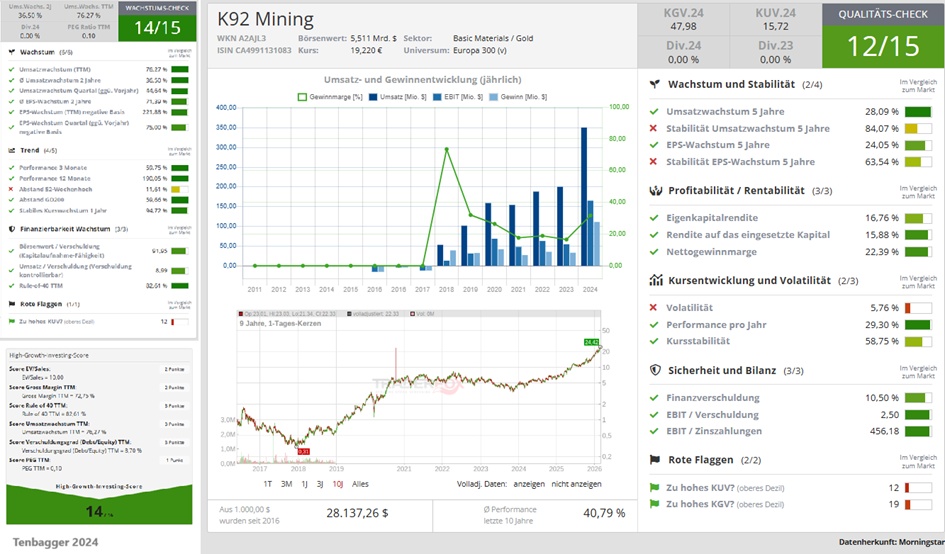Click the sprout icon beside Wachstum und Stabilität
The width and height of the screenshot is (945, 554).
[x=654, y=86]
